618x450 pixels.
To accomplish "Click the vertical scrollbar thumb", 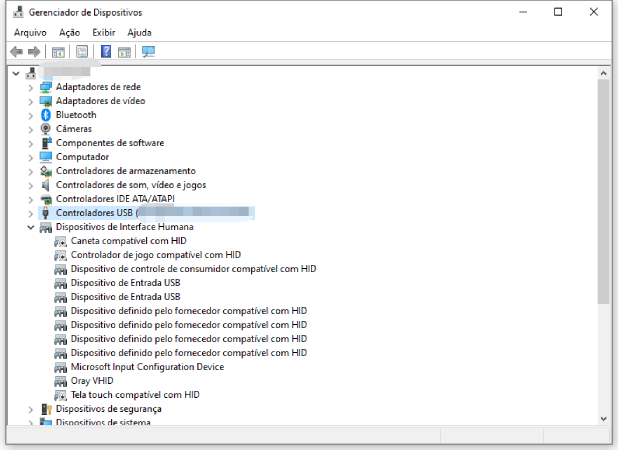I will coord(603,192).
